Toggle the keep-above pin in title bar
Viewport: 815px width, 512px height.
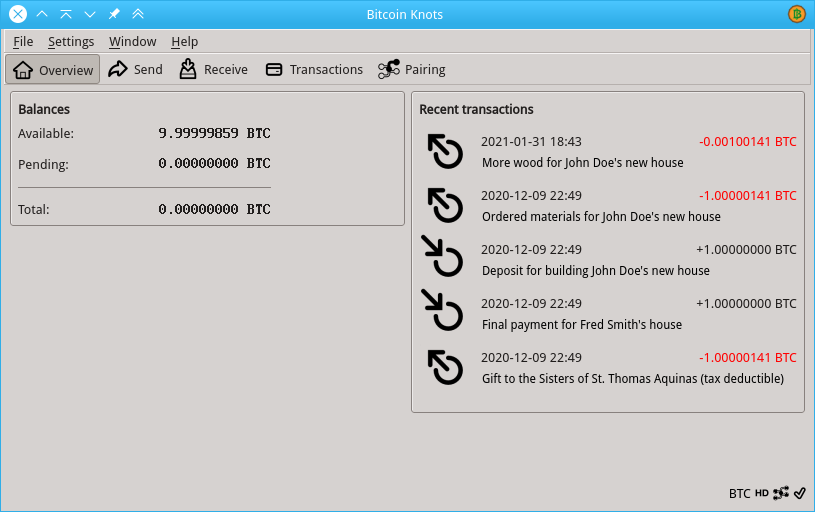click(115, 14)
